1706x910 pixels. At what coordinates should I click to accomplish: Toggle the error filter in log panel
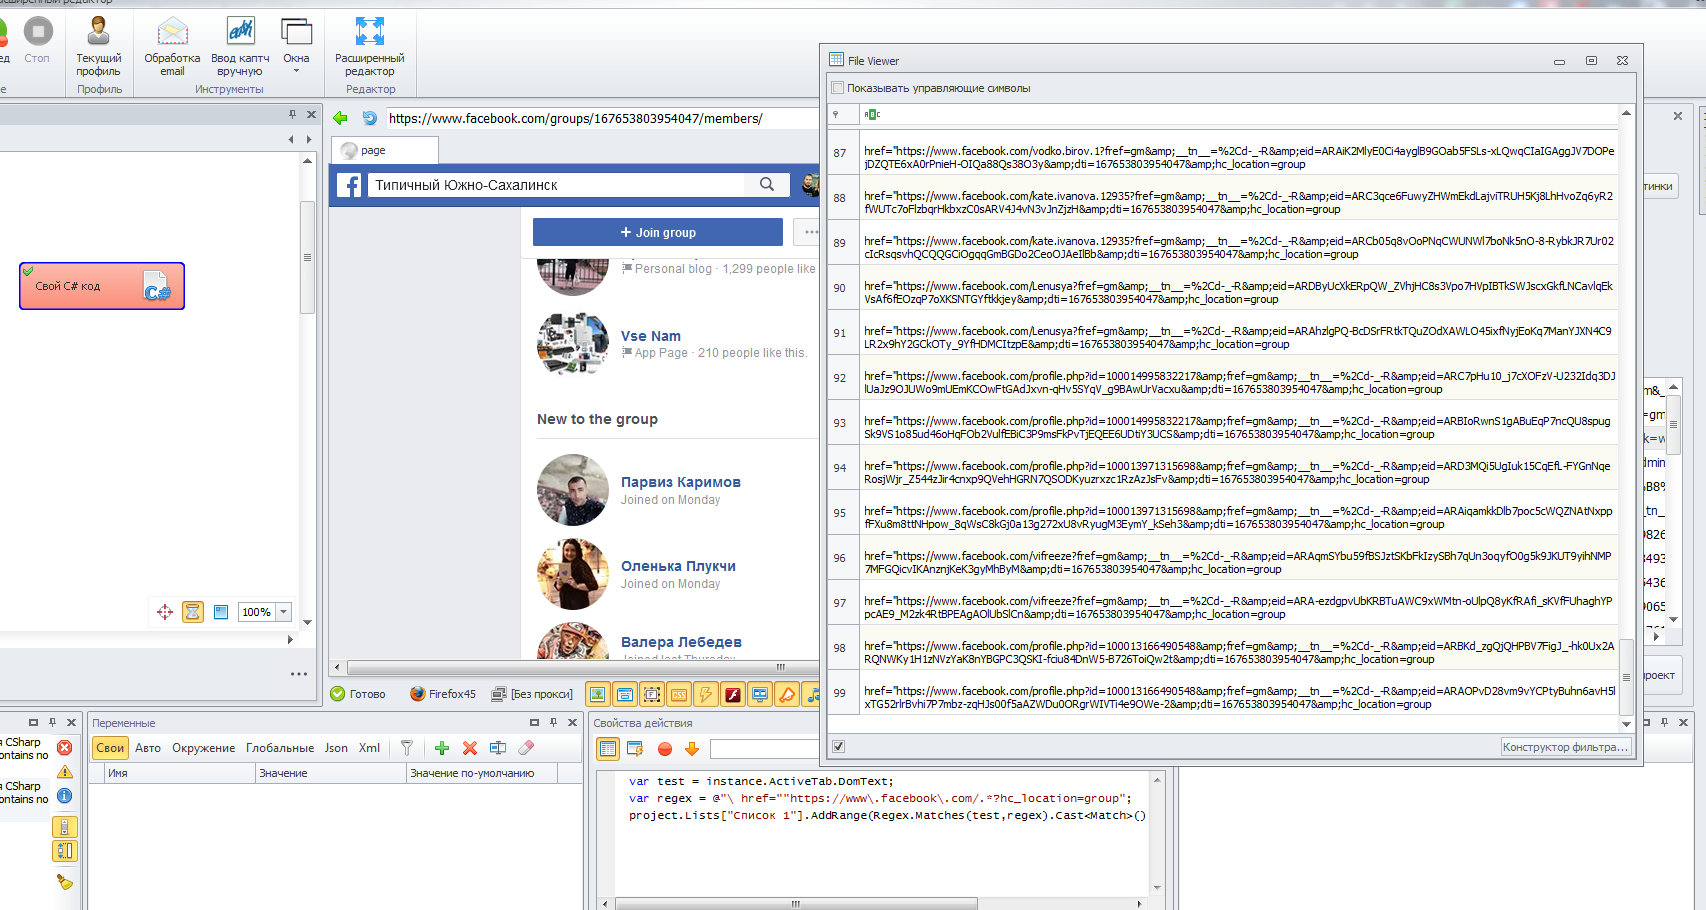64,748
